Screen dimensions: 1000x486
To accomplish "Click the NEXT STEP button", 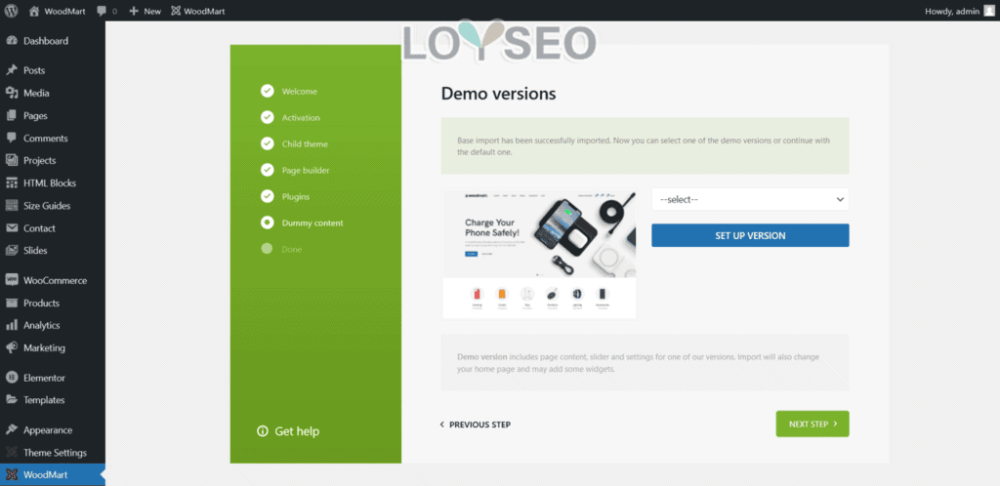I will click(x=812, y=424).
